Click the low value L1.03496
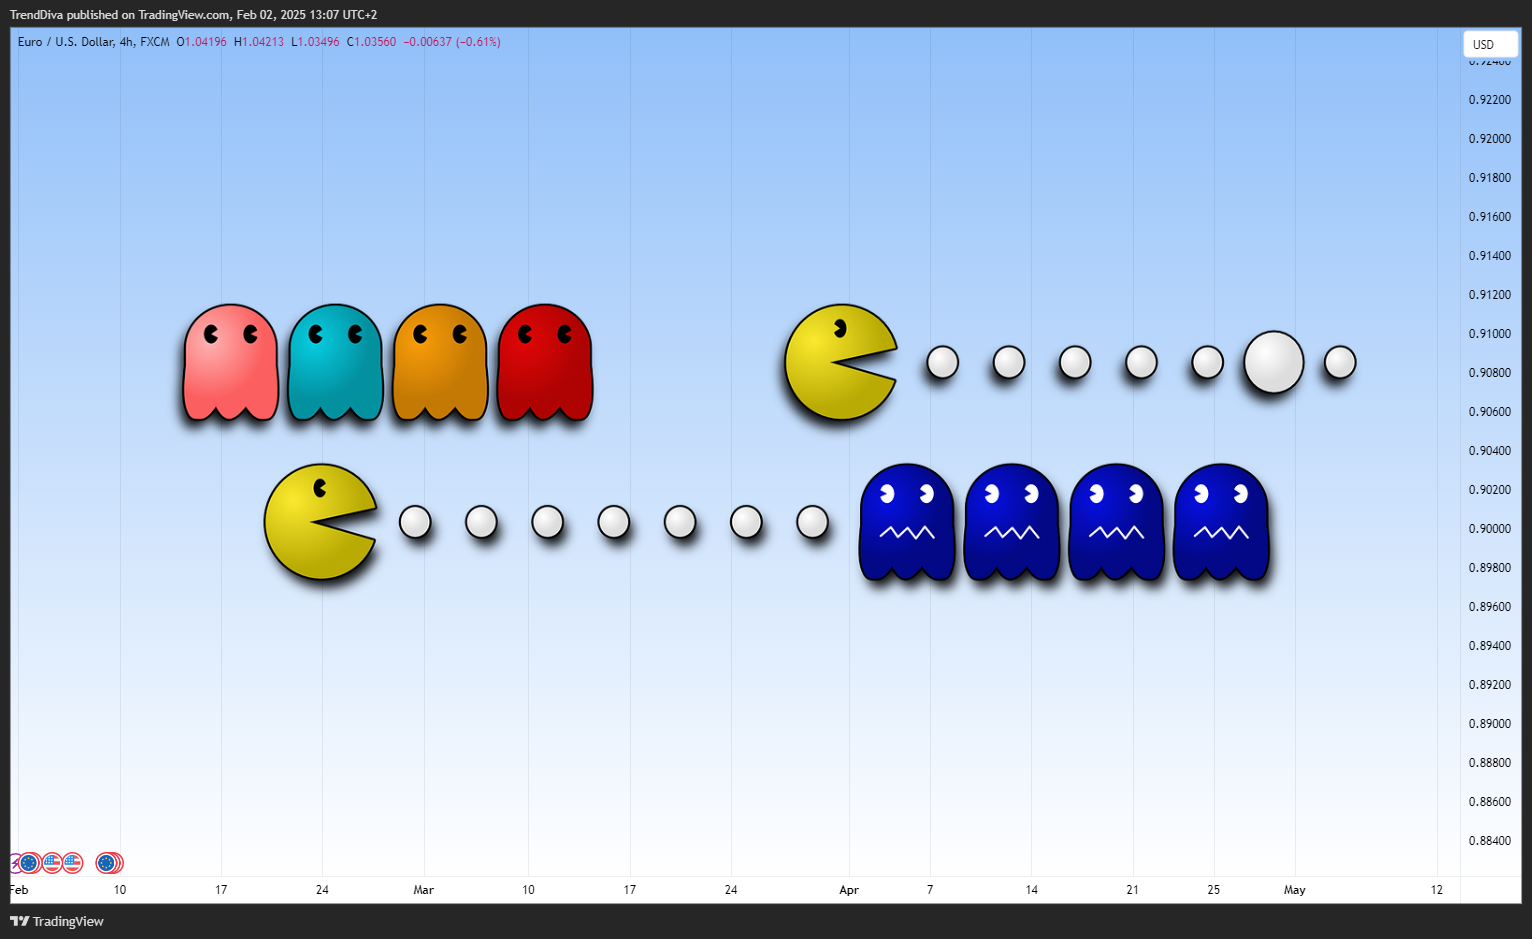 tap(315, 42)
